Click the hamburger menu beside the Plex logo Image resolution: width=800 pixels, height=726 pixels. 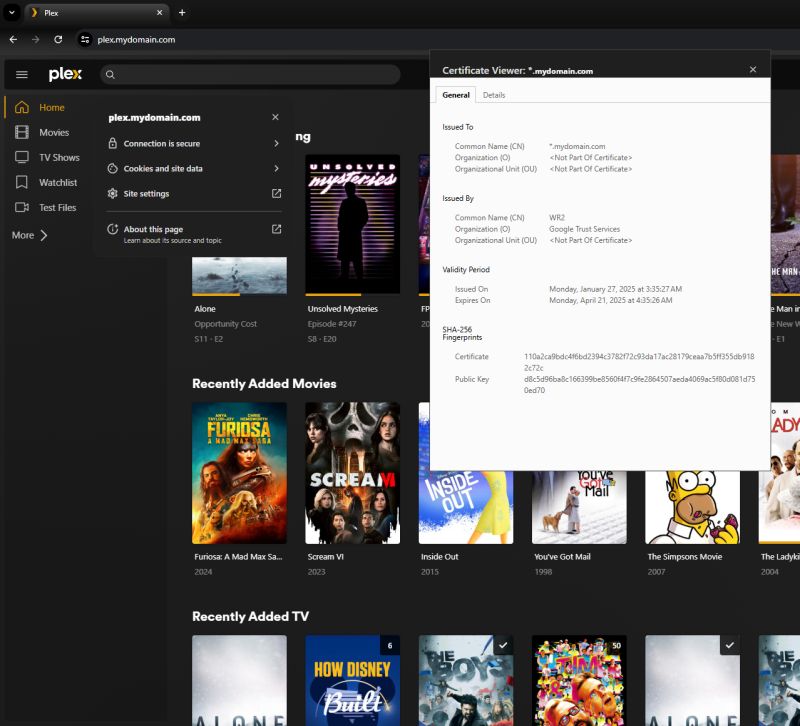click(21, 74)
